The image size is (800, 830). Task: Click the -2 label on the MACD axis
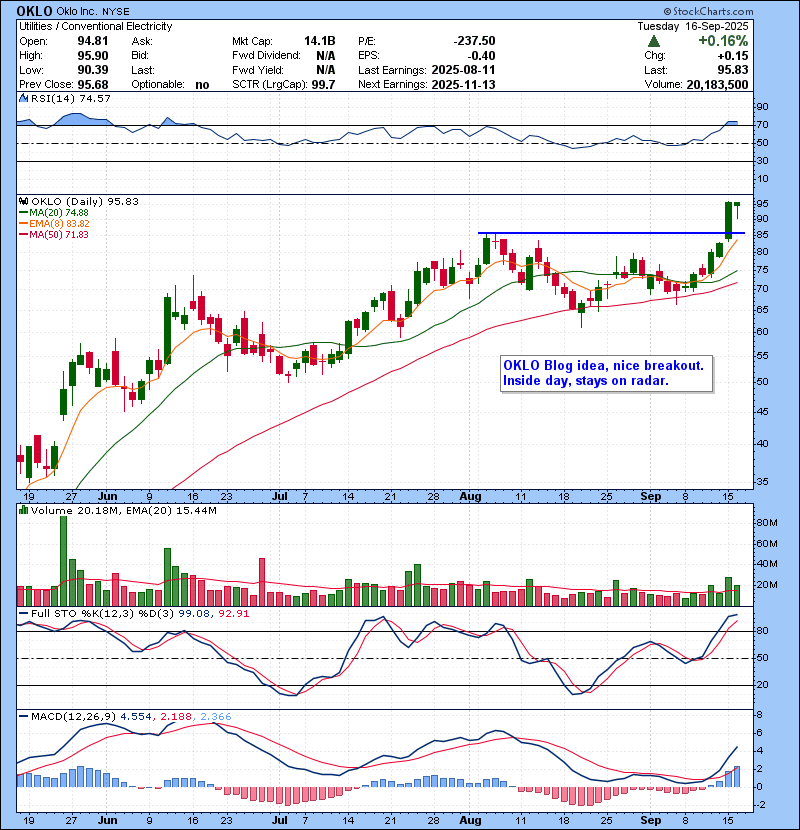point(760,805)
